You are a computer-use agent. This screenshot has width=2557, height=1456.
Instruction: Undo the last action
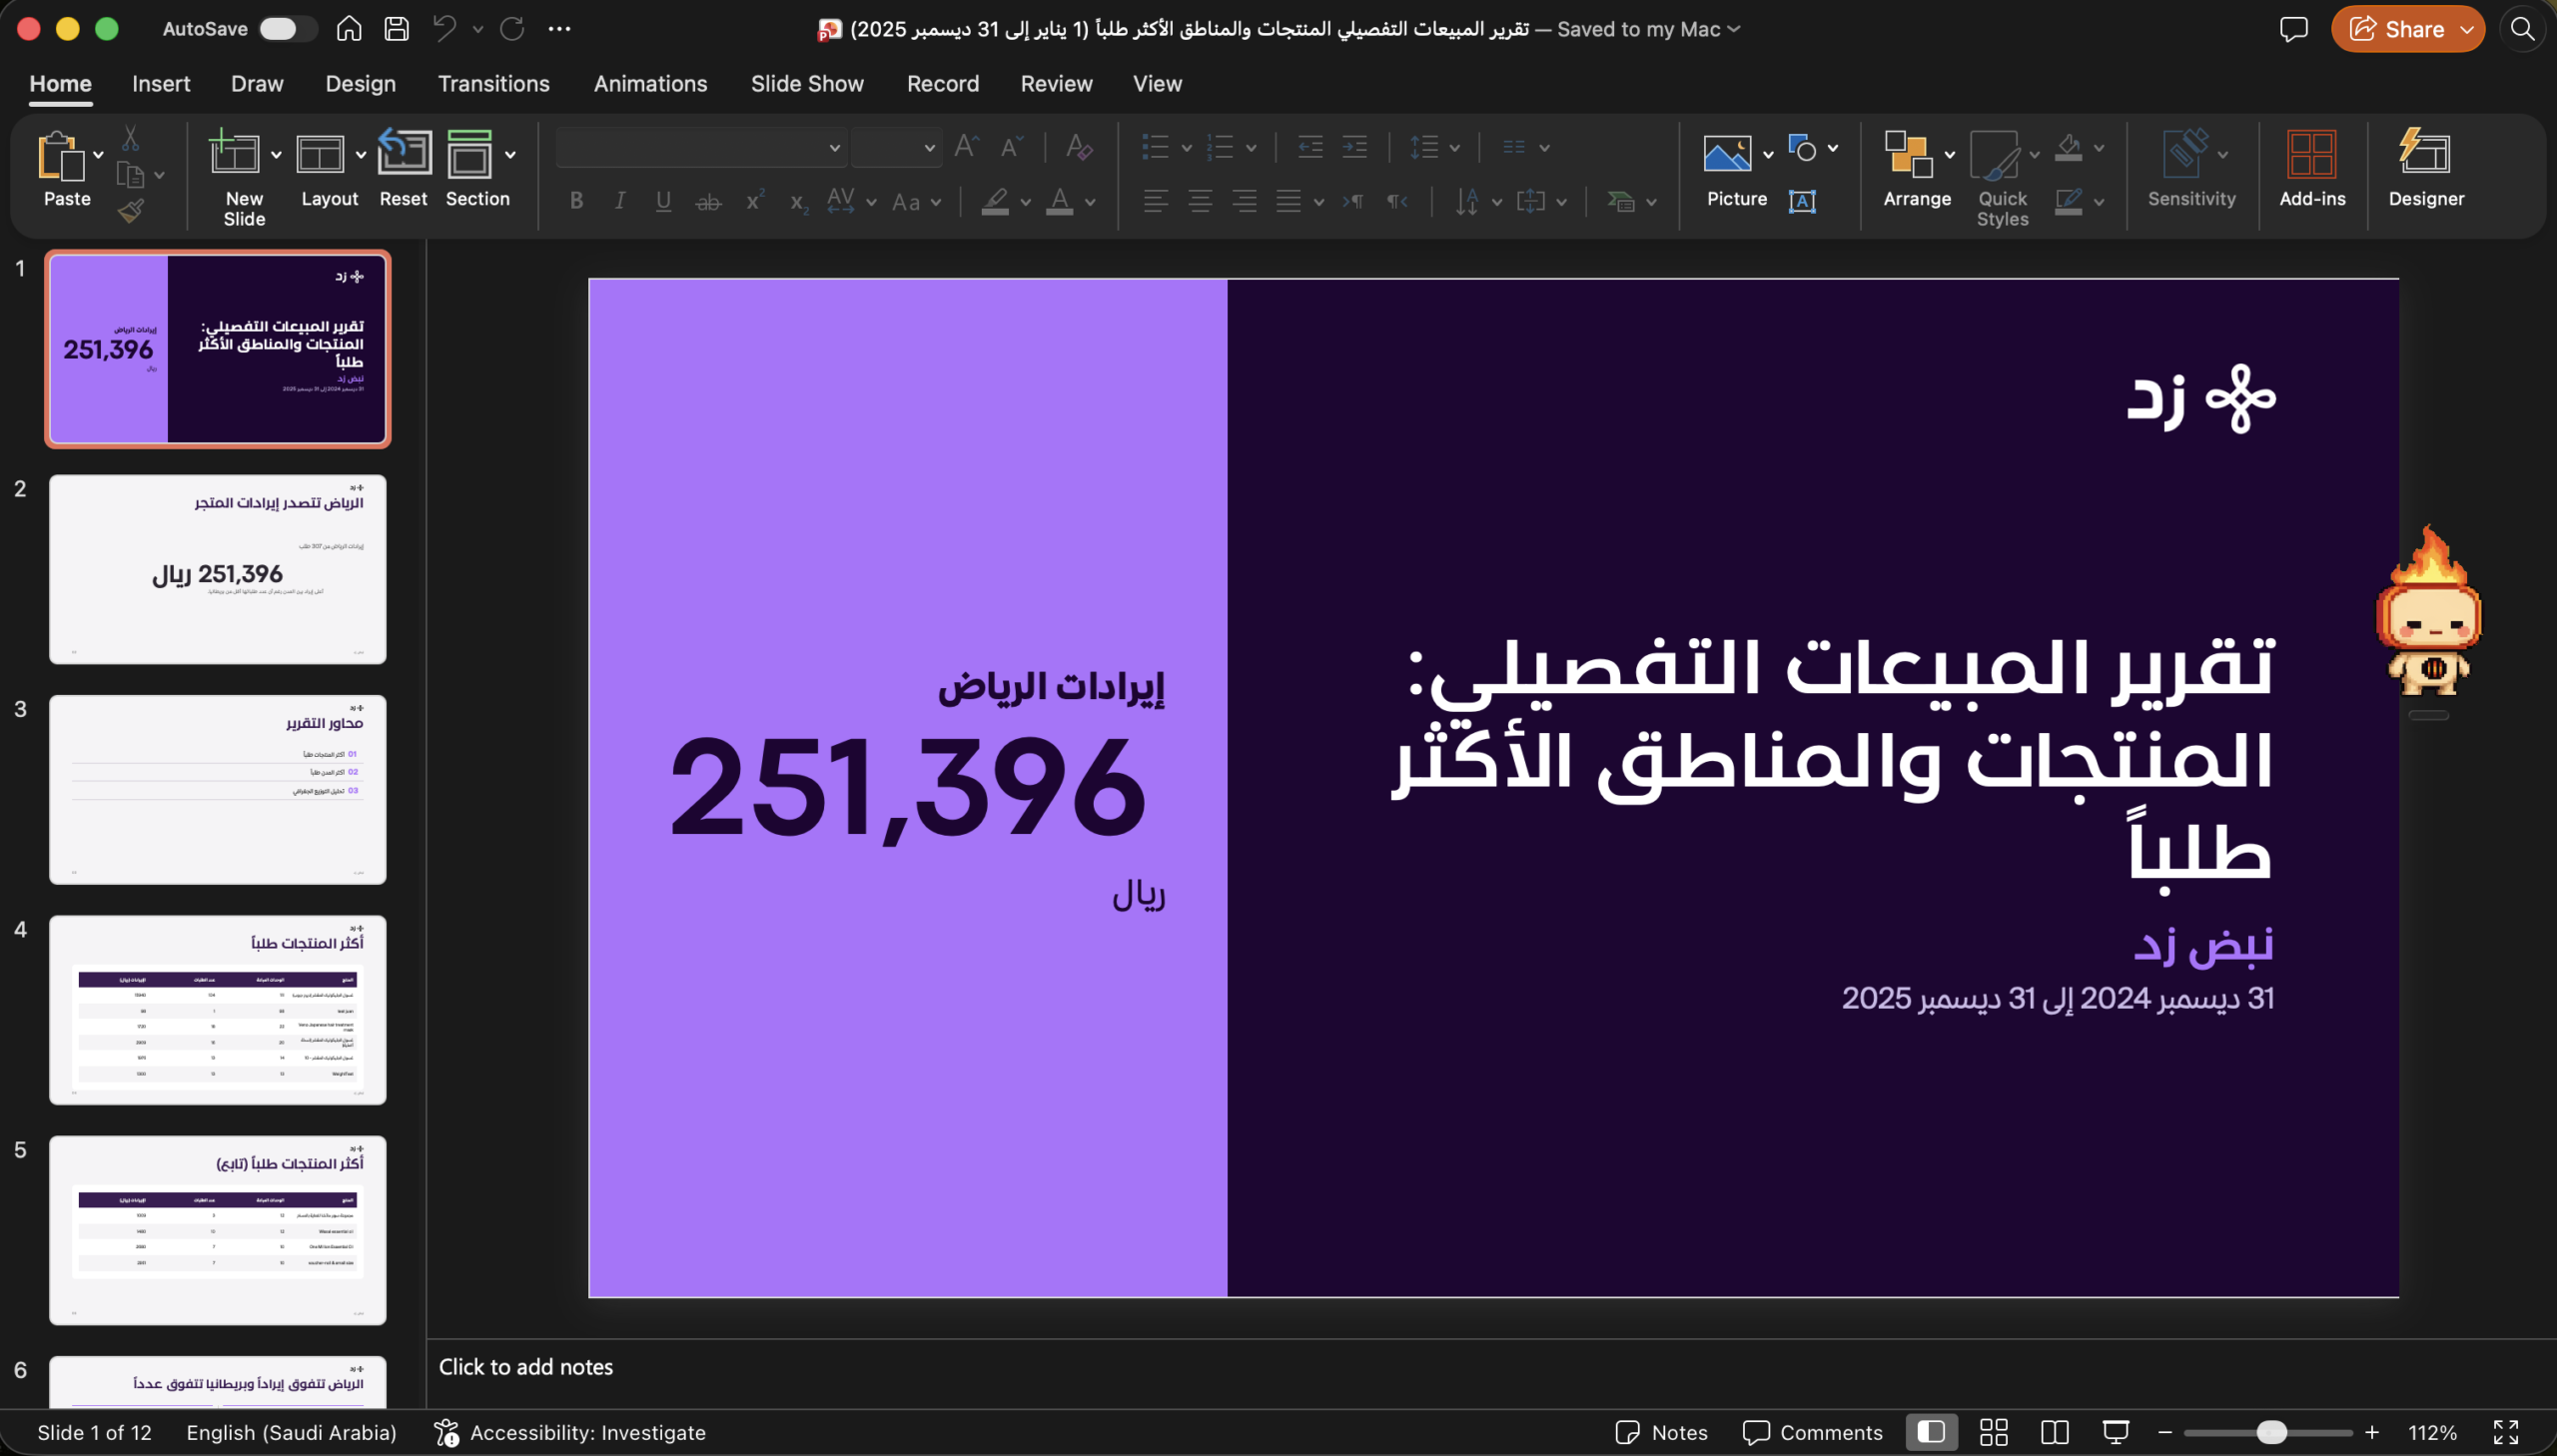(x=445, y=28)
